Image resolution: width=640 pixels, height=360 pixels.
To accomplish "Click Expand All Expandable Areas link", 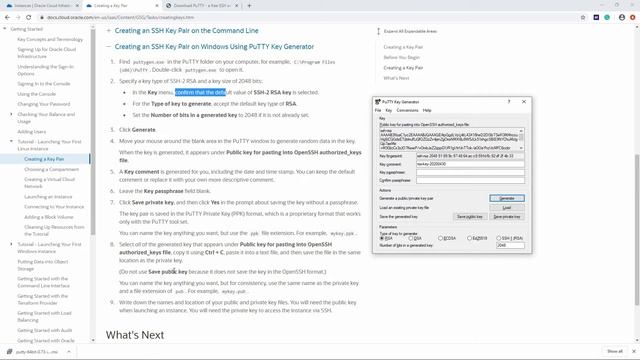I will [410, 31].
